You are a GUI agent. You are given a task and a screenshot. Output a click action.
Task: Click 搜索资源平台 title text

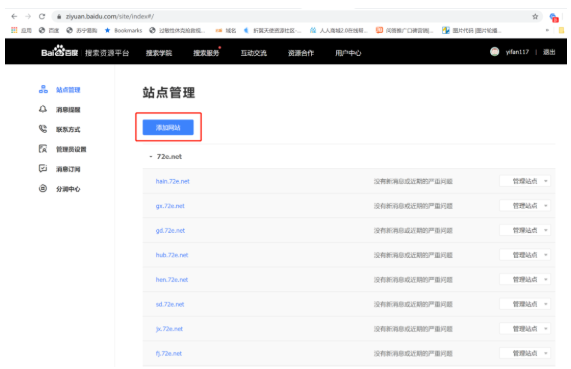click(x=107, y=53)
